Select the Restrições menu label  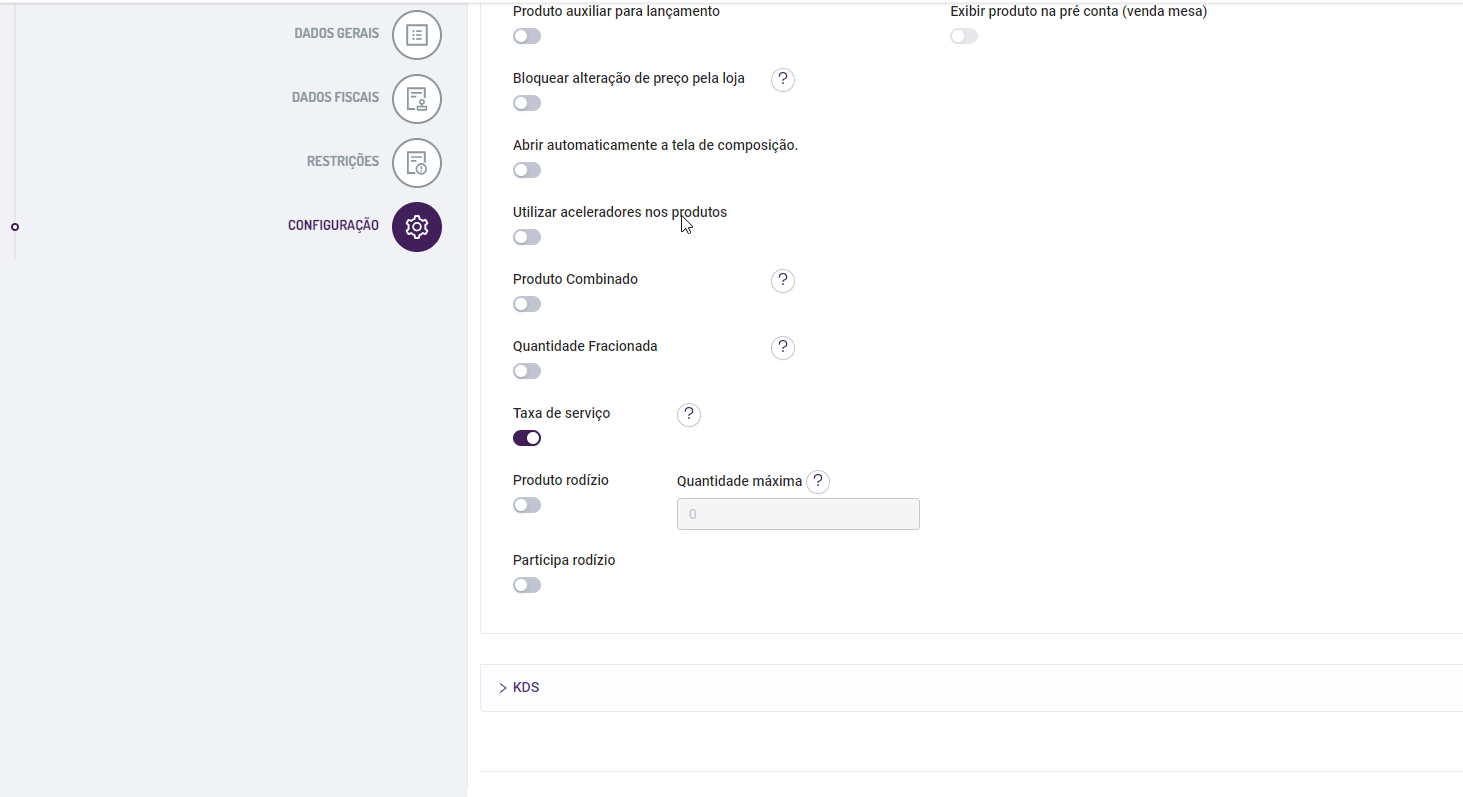[x=343, y=162]
